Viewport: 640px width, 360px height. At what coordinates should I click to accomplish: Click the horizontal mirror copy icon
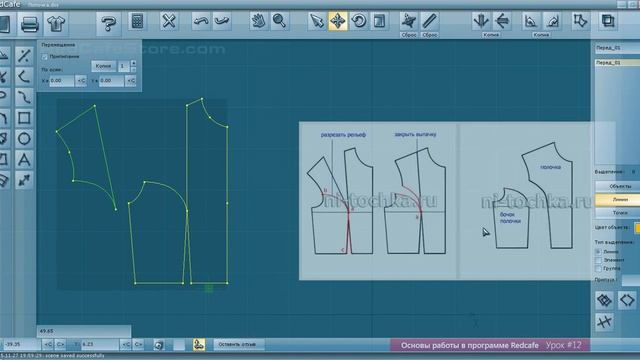point(502,21)
